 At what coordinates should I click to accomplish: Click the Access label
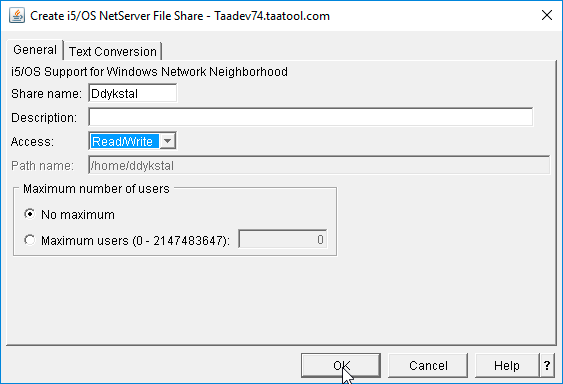coord(32,142)
